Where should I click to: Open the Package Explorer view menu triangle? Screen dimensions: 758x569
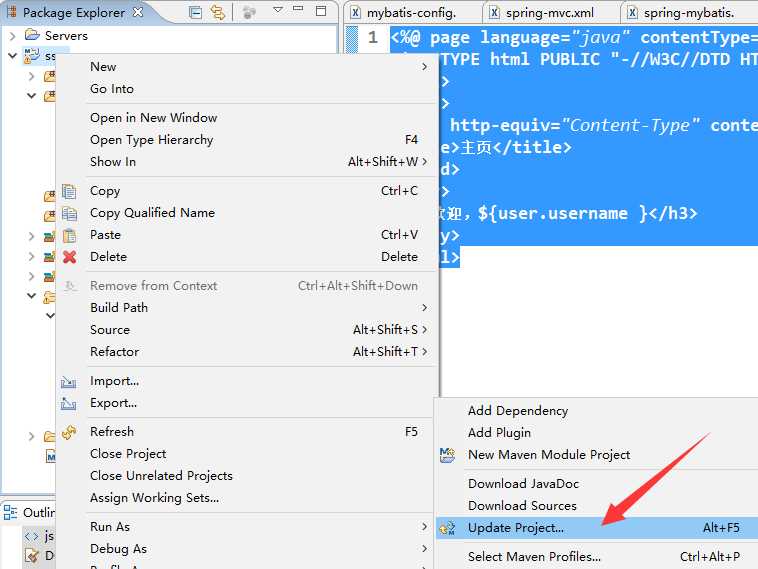pyautogui.click(x=278, y=9)
